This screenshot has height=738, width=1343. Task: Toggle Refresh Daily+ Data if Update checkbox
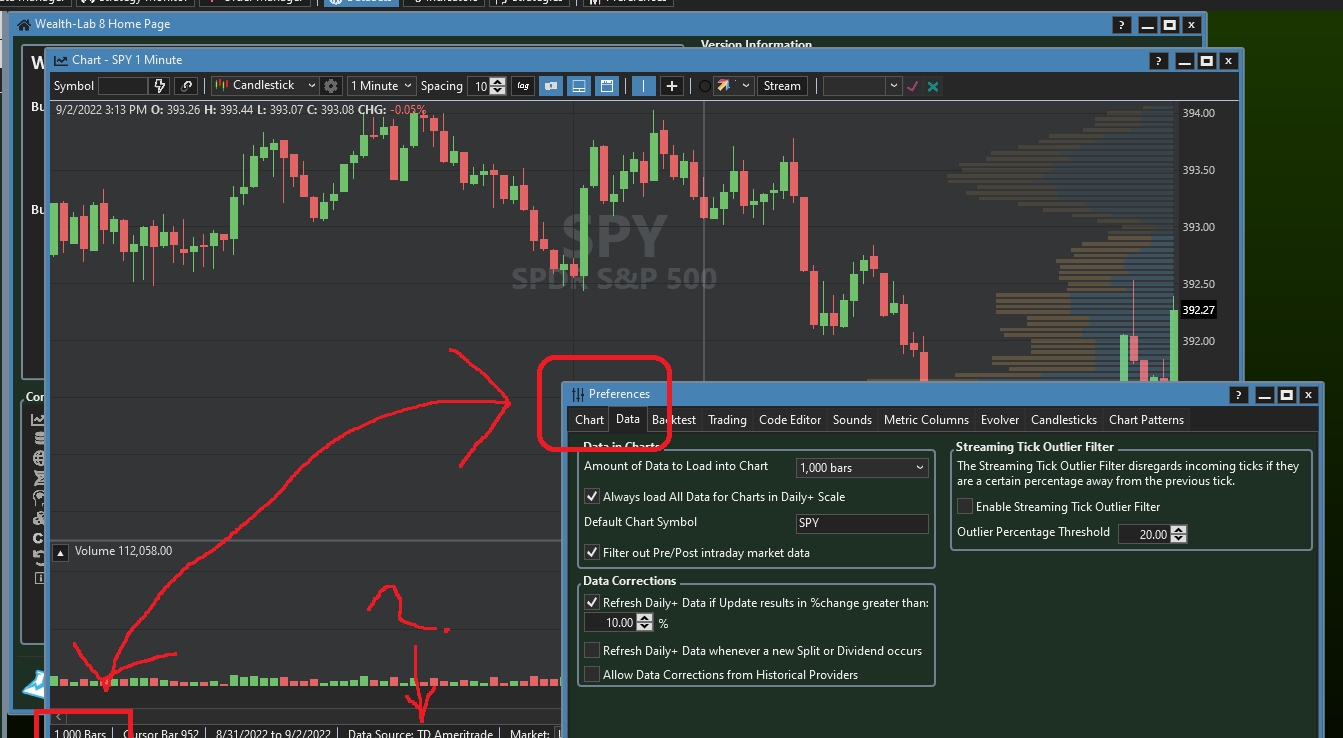591,603
